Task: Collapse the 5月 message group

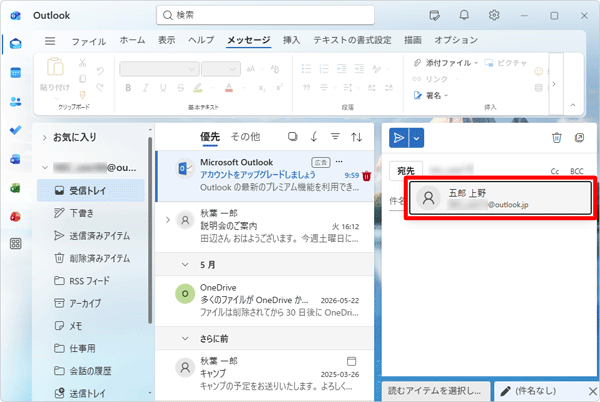Action: click(x=185, y=265)
